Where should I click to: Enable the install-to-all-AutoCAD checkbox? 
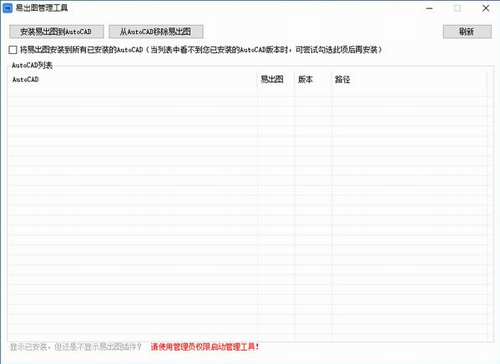point(13,50)
